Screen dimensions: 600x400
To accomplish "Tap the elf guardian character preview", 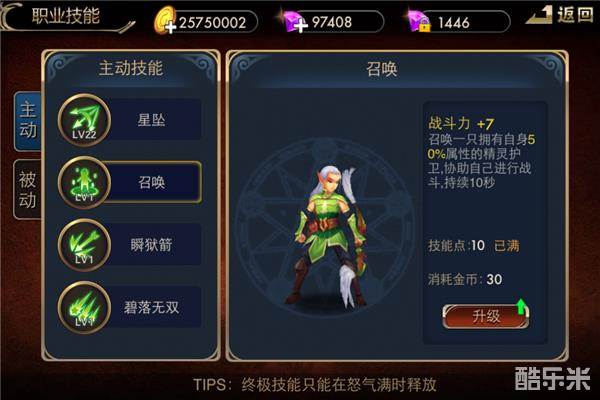I will tap(328, 237).
